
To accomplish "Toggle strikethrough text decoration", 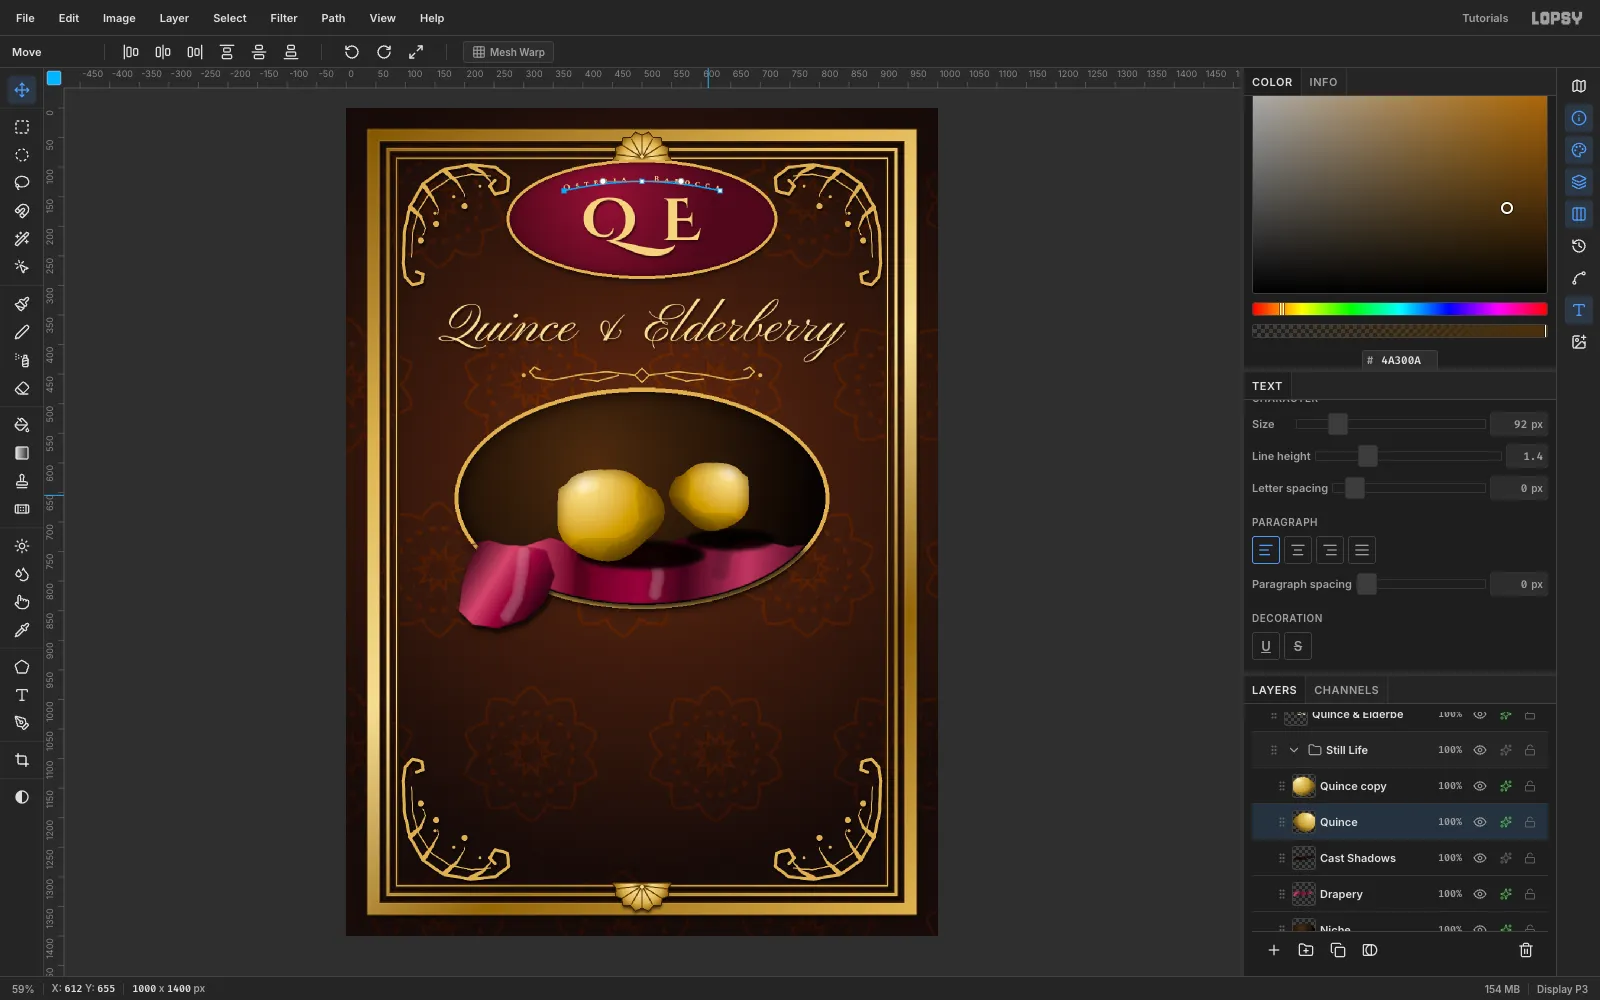I will click(1298, 646).
